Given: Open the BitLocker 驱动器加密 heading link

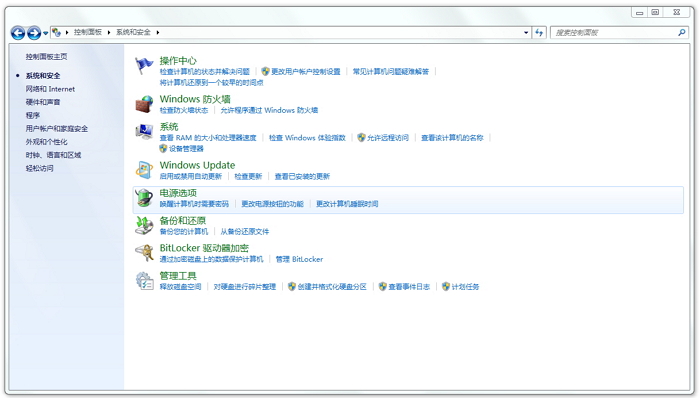Looking at the screenshot, I should 204,248.
